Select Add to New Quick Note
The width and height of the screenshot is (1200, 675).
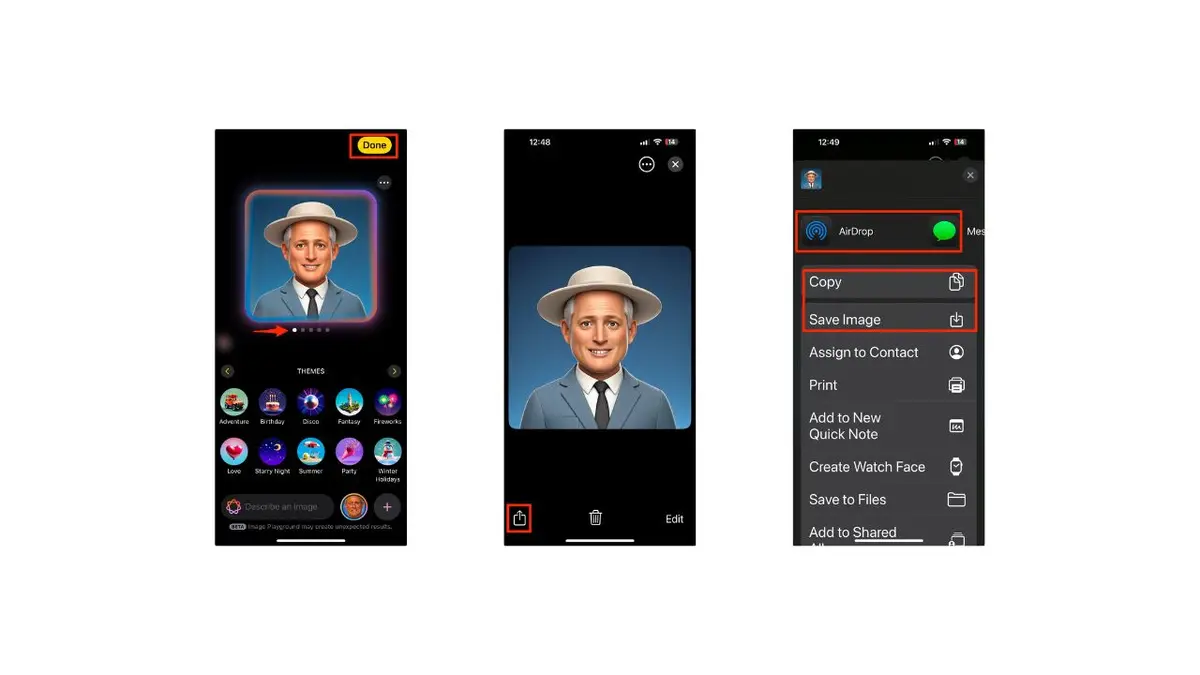tap(889, 426)
